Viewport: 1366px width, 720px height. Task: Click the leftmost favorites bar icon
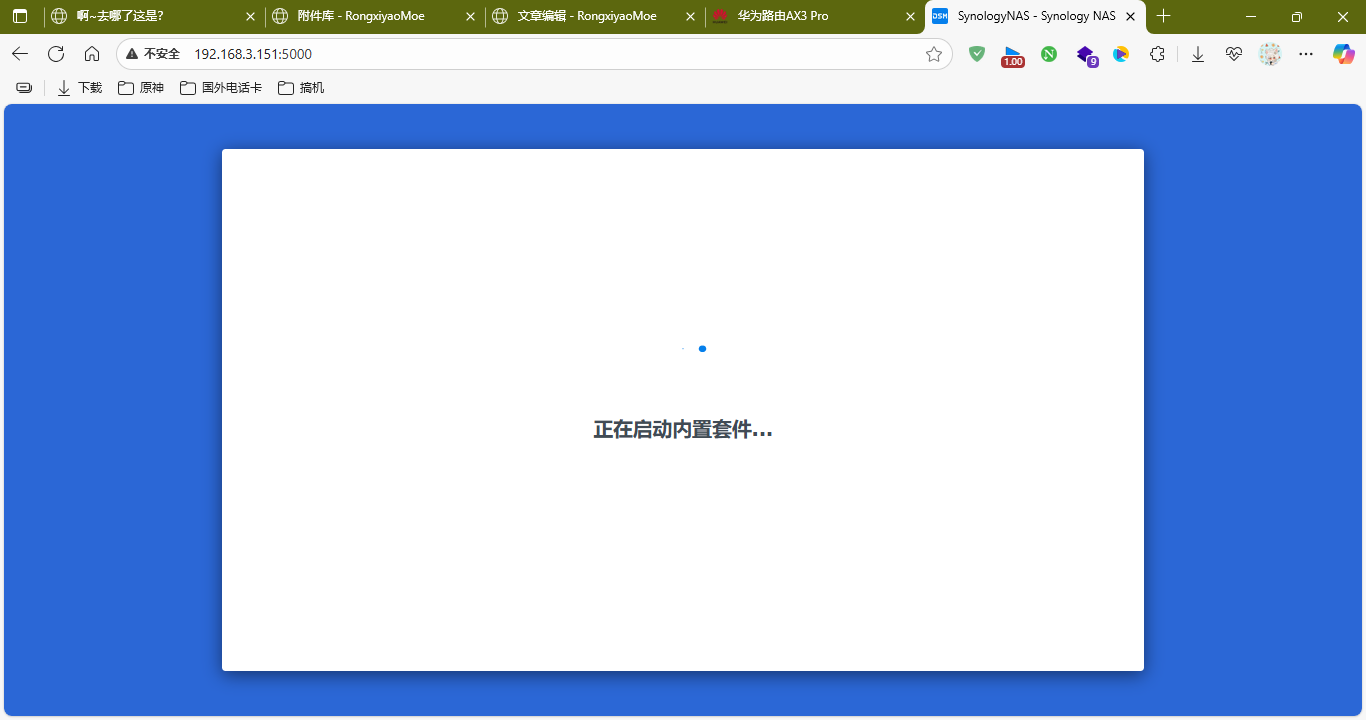click(24, 88)
